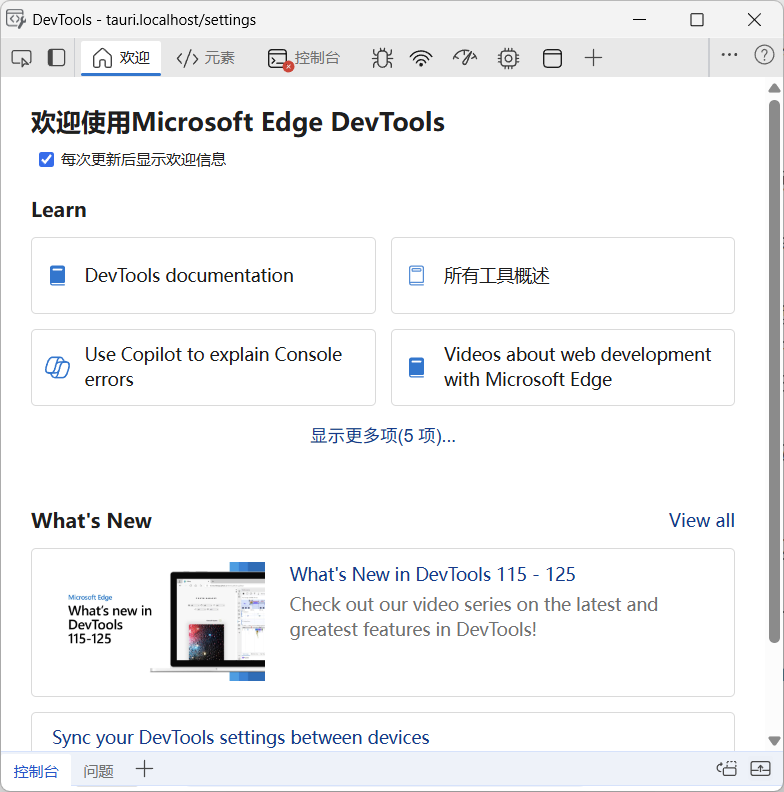Select the bottom drawer 控制台 tab
The height and width of the screenshot is (792, 784).
pos(36,771)
